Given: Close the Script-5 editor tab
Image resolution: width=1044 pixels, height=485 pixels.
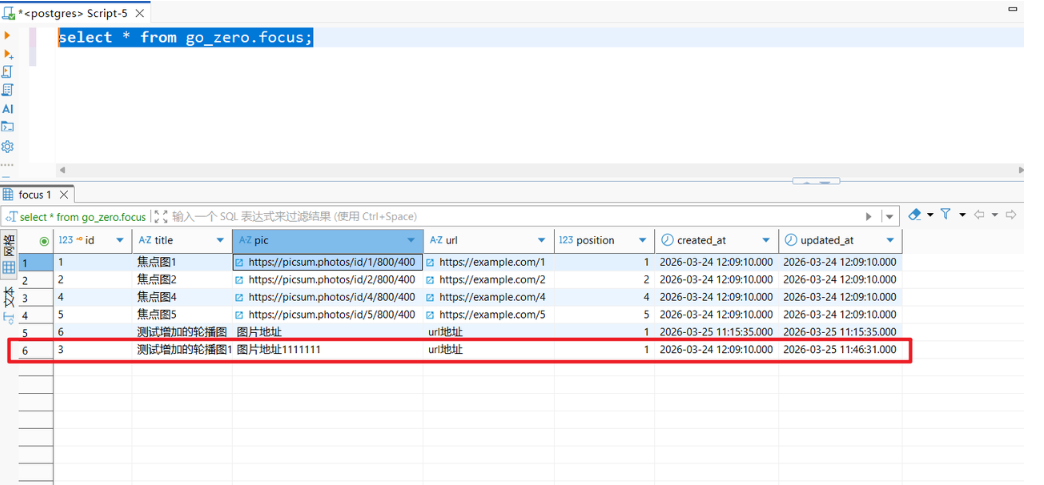Looking at the screenshot, I should pyautogui.click(x=140, y=12).
